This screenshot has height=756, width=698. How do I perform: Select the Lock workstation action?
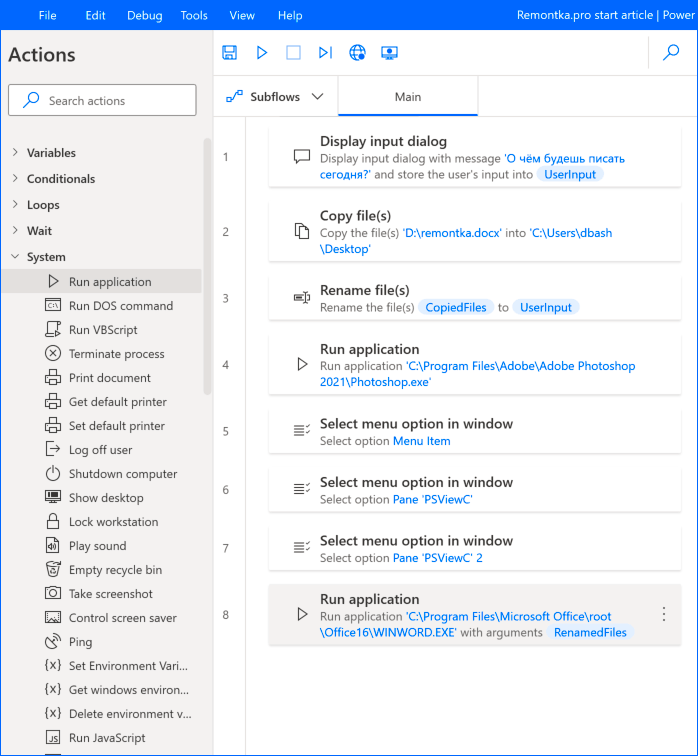pos(102,522)
